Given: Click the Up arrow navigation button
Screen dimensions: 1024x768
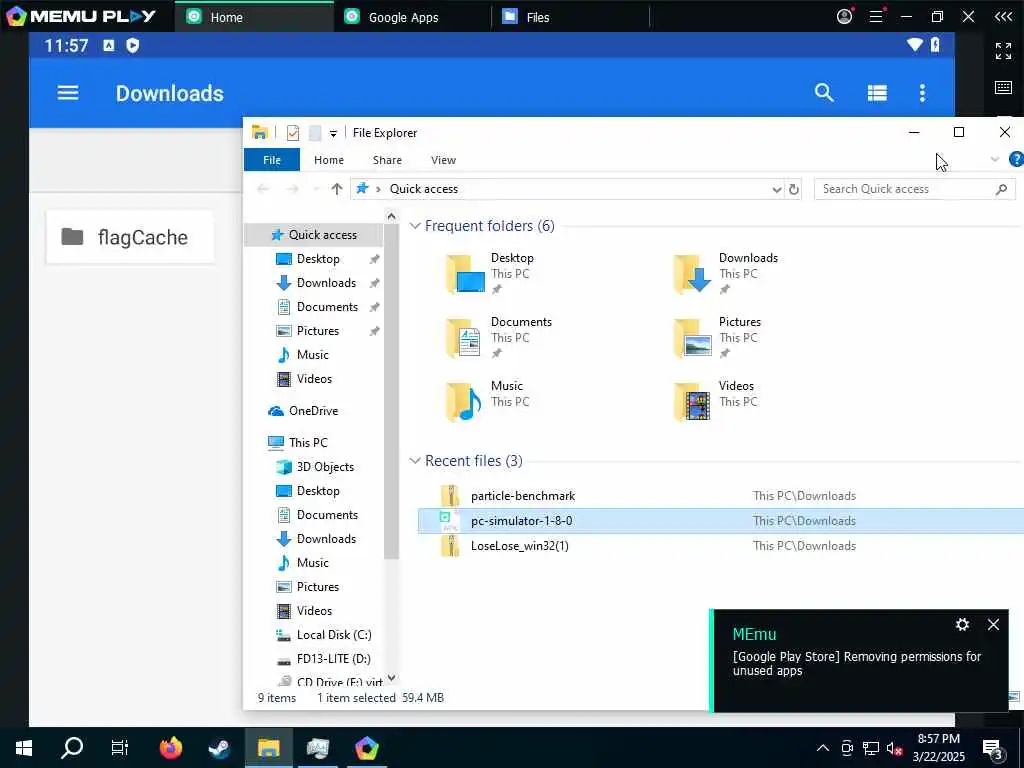Looking at the screenshot, I should [x=336, y=189].
